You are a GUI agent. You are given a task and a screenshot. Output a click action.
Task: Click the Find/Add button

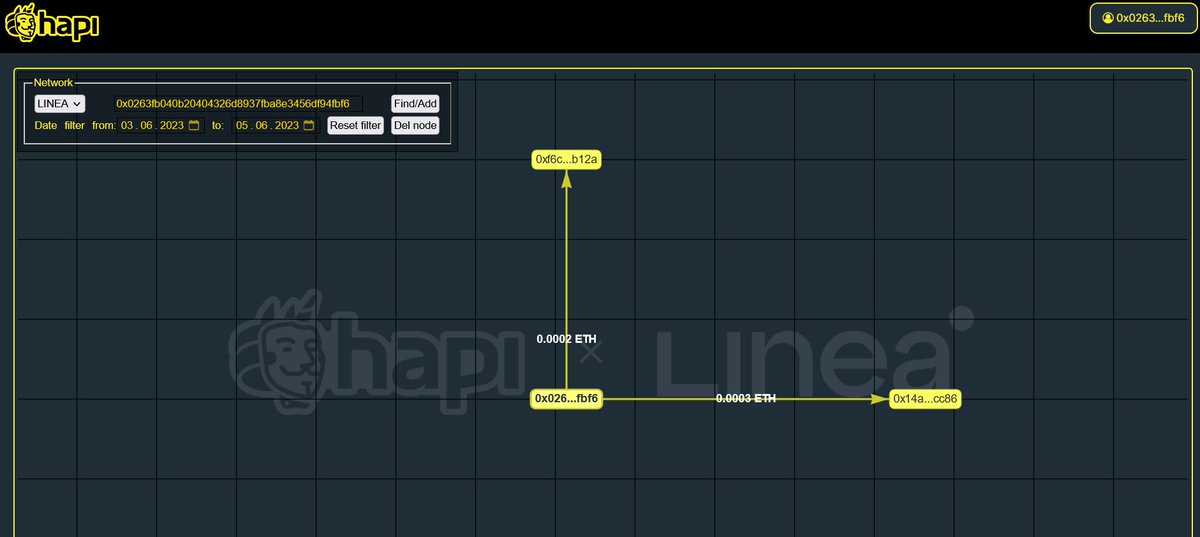click(x=415, y=103)
